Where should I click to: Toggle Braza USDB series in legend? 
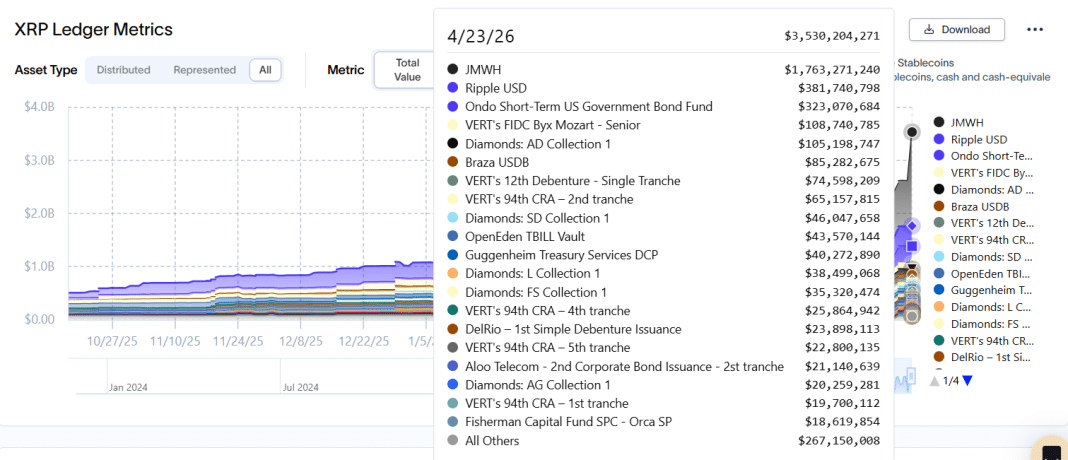979,206
